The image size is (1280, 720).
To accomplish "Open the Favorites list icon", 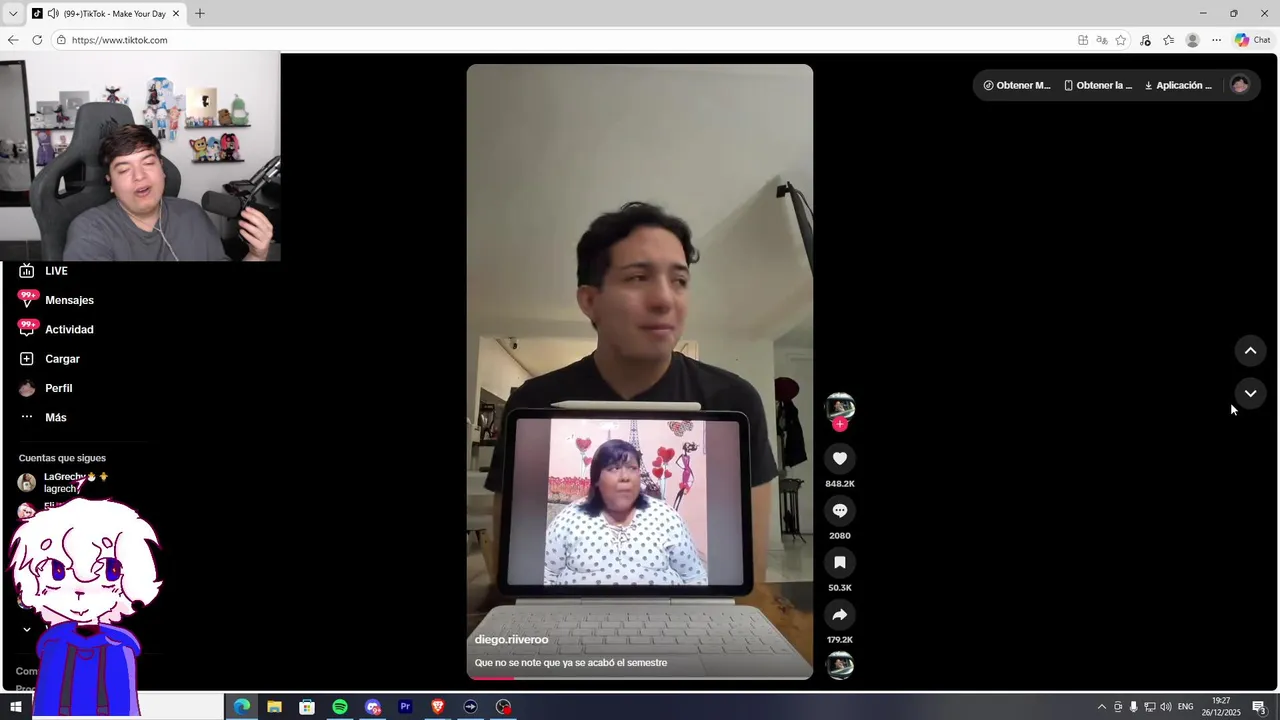I will point(1168,40).
